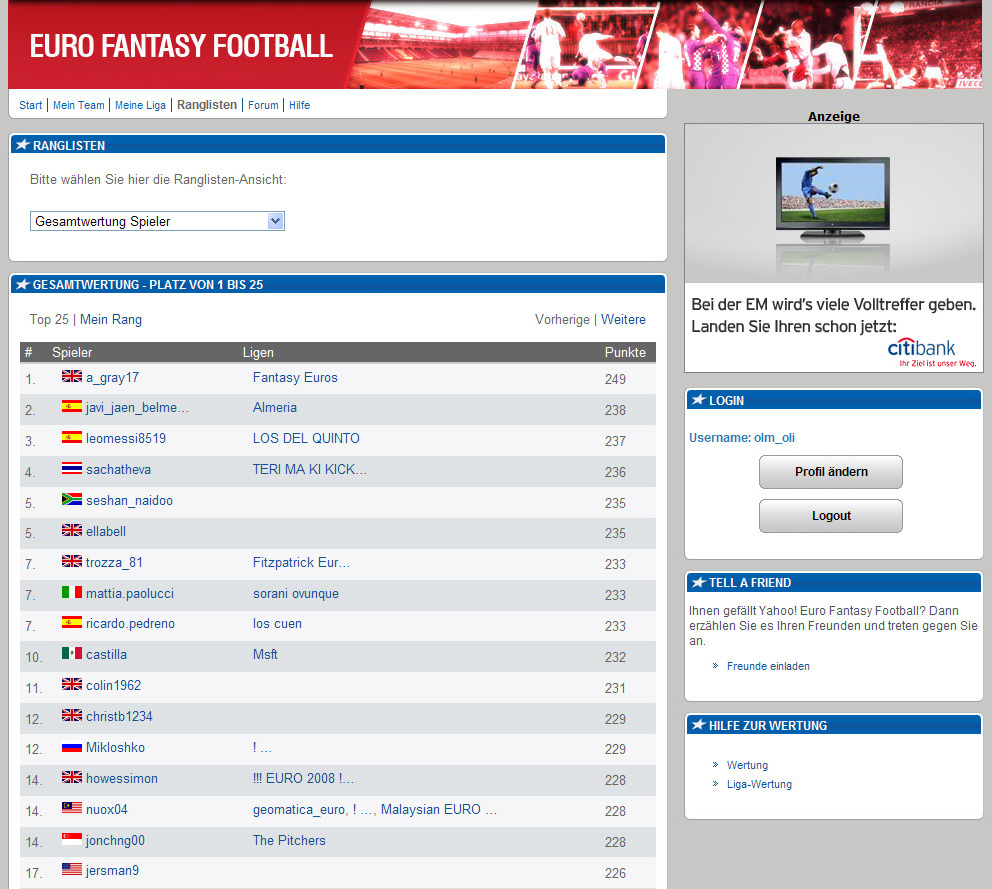This screenshot has width=992, height=889.
Task: Open the Freunde einladen link
Action: (x=768, y=666)
